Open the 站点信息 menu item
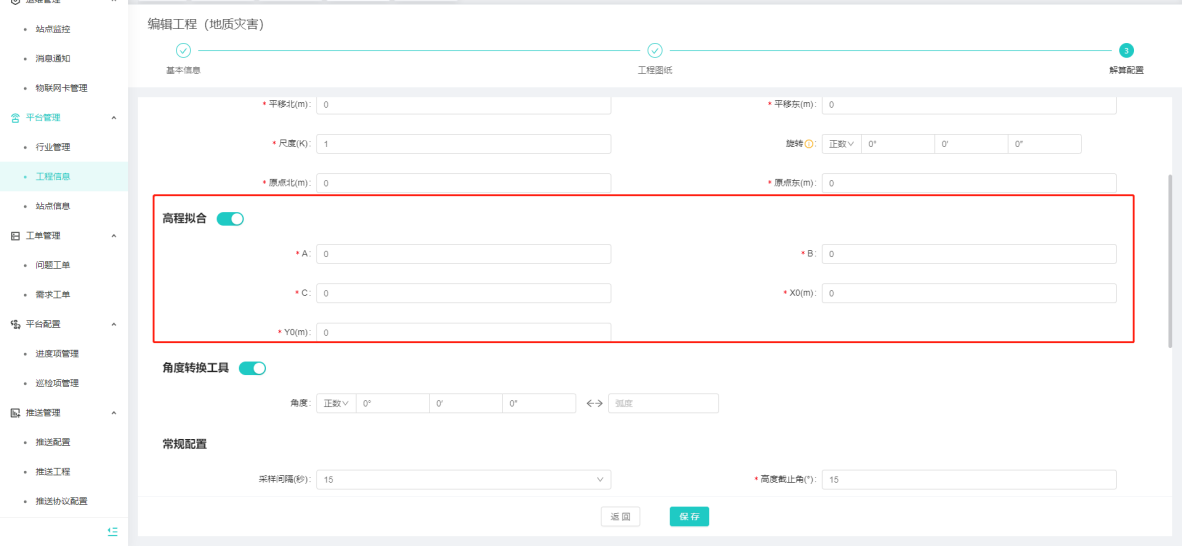Viewport: 1182px width, 546px height. (53, 206)
